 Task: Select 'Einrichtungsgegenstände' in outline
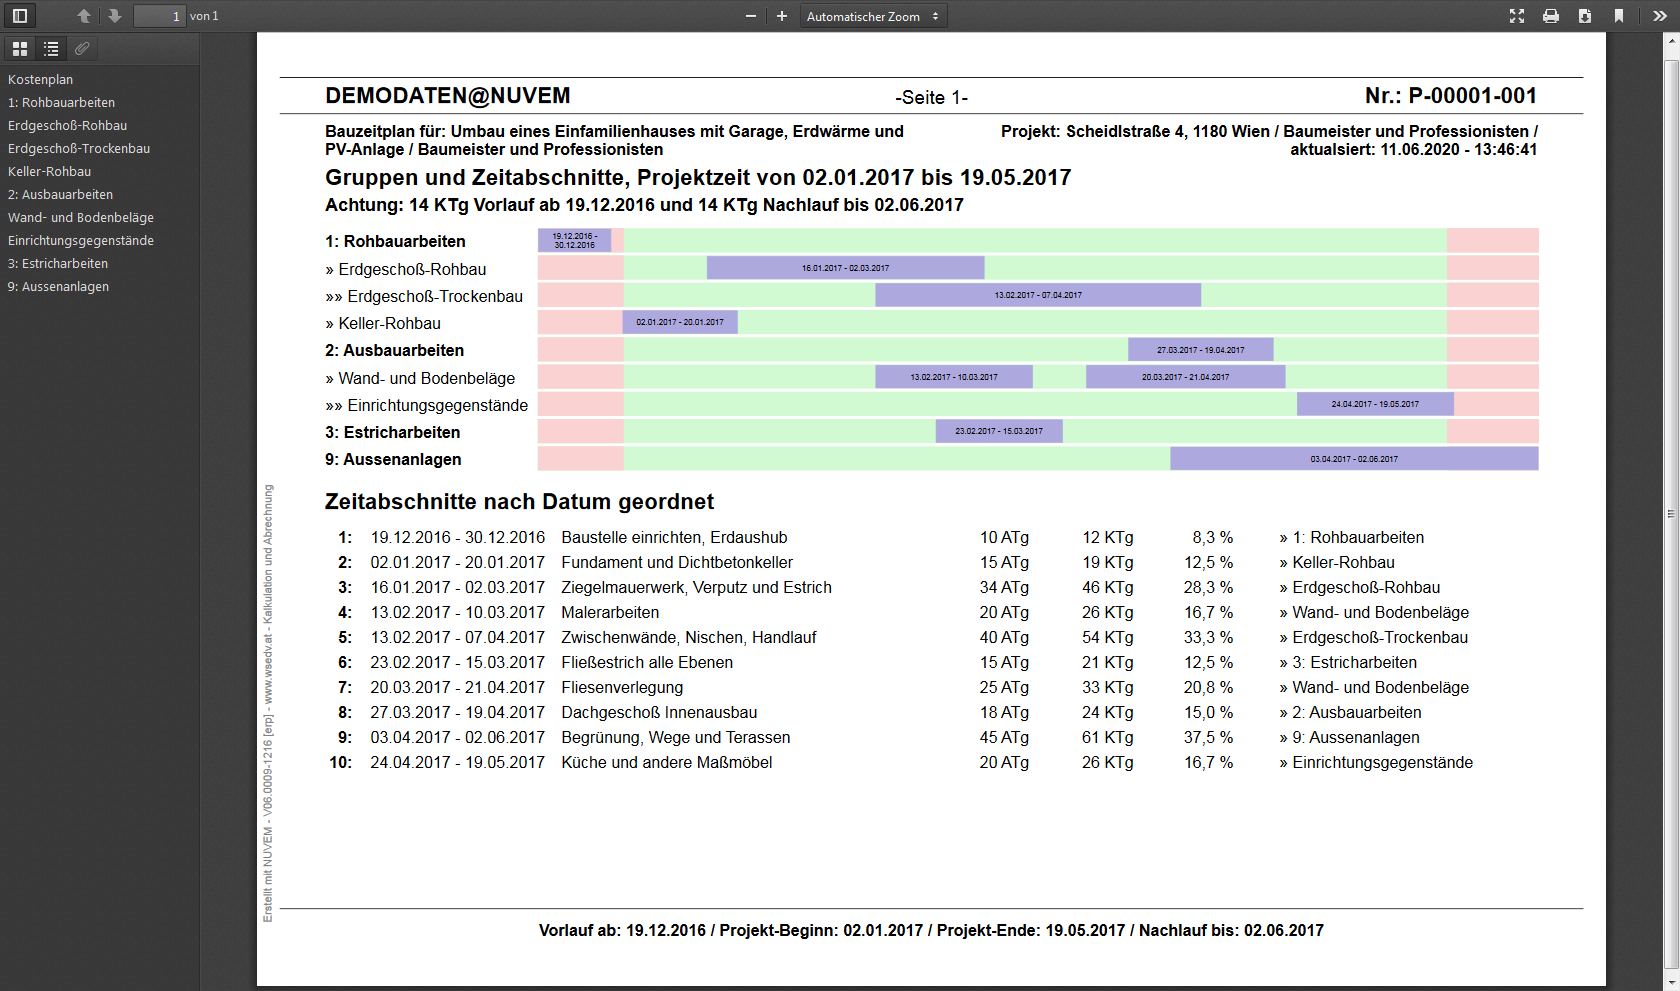81,241
